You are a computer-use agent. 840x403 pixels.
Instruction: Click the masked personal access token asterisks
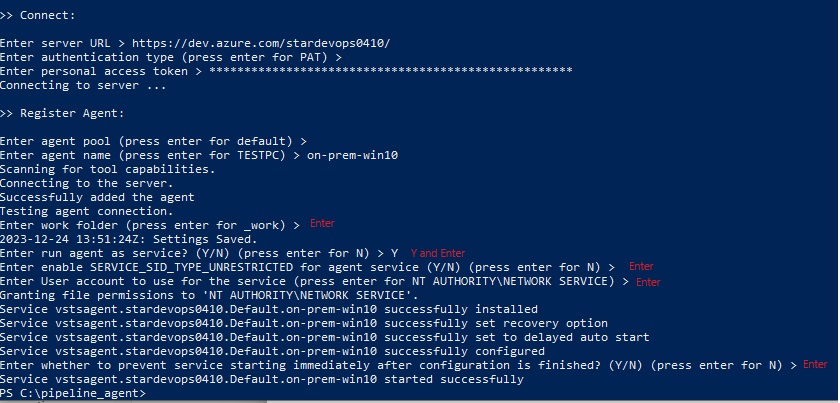pos(391,71)
